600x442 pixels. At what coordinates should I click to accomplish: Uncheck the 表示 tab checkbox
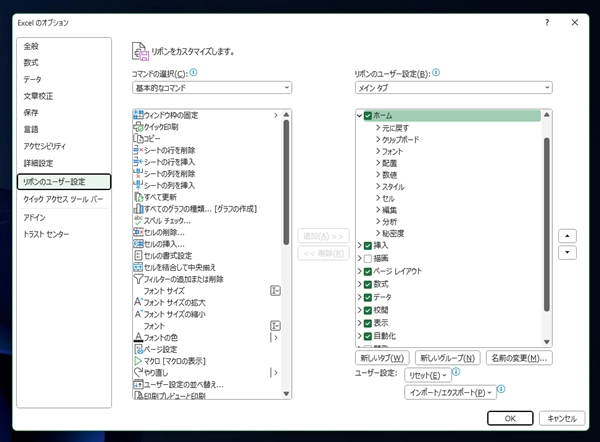point(368,323)
